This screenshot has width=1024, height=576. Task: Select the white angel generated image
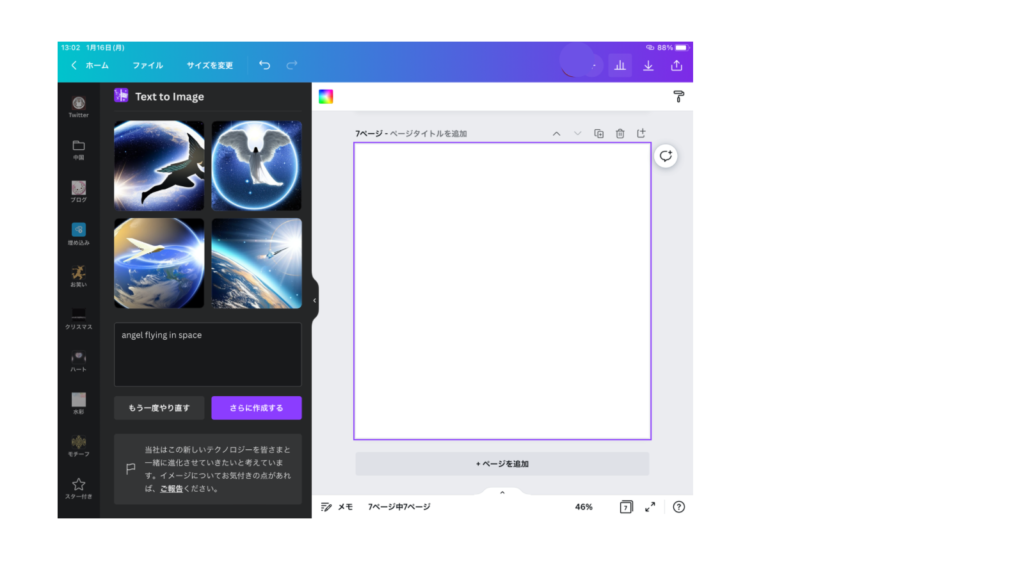tap(257, 165)
